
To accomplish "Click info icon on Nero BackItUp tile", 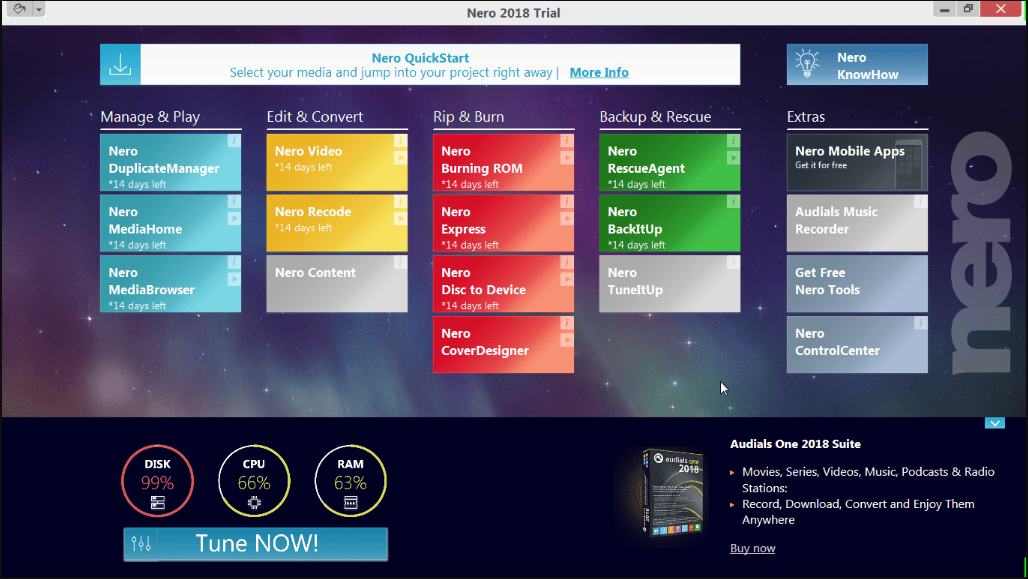I will pyautogui.click(x=734, y=201).
